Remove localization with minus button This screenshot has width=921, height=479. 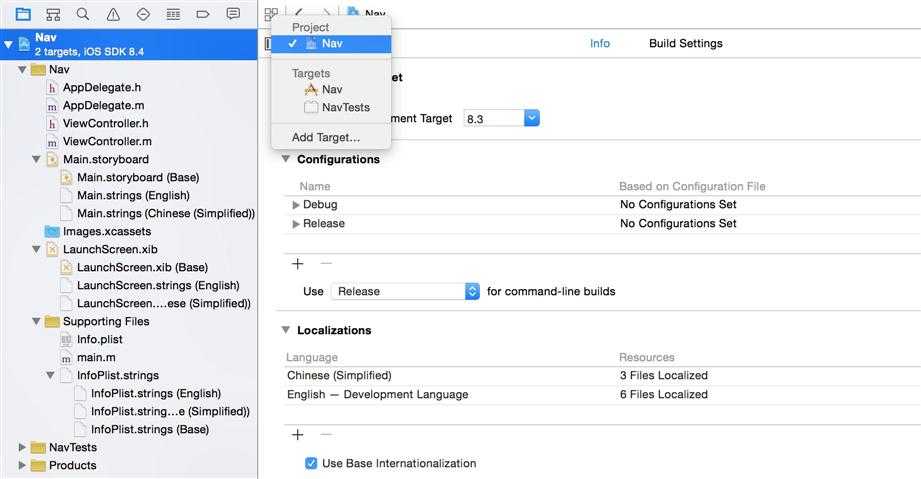point(326,435)
